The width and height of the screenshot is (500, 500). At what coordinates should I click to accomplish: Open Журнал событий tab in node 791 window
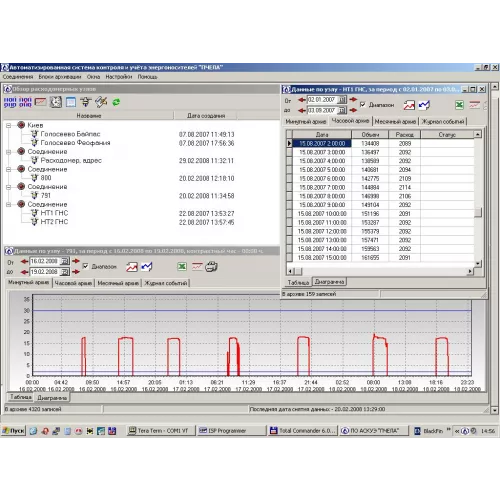click(166, 283)
